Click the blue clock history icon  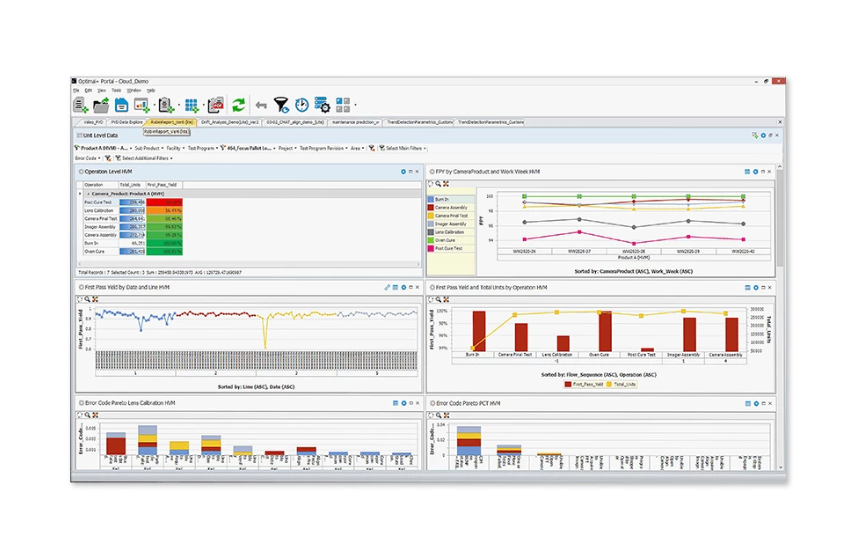pyautogui.click(x=302, y=105)
